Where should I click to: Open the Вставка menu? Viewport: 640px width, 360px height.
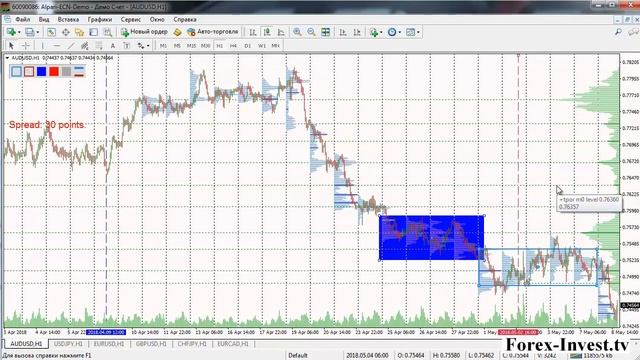[x=68, y=19]
